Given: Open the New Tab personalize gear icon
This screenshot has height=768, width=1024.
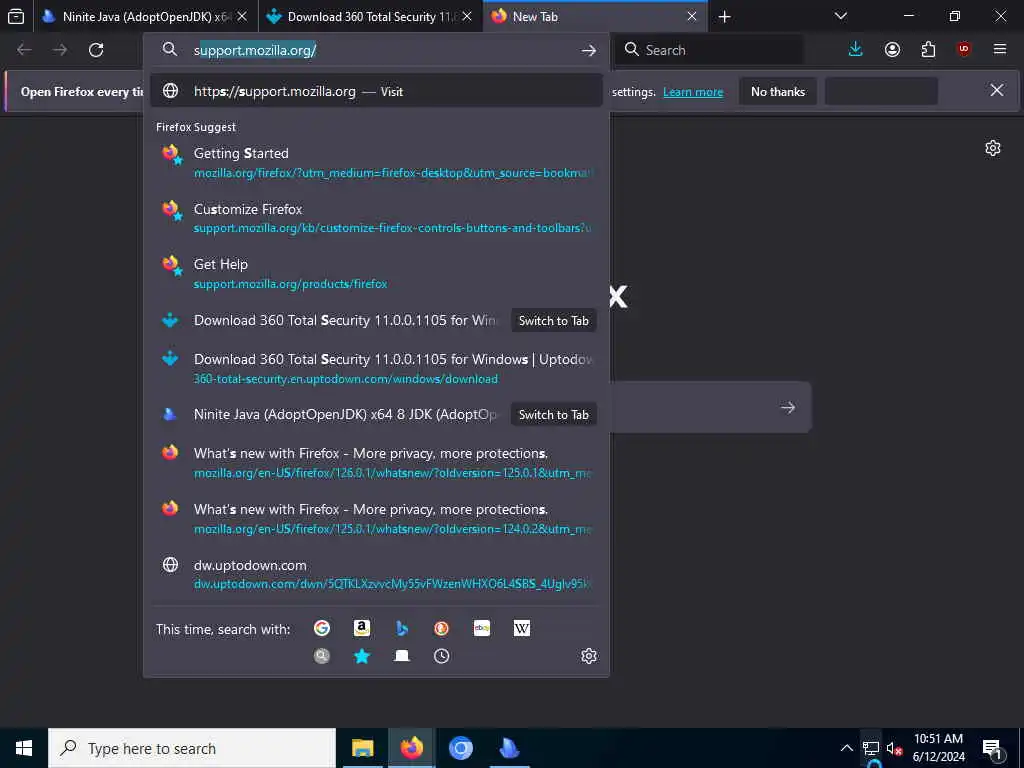Looking at the screenshot, I should [993, 148].
